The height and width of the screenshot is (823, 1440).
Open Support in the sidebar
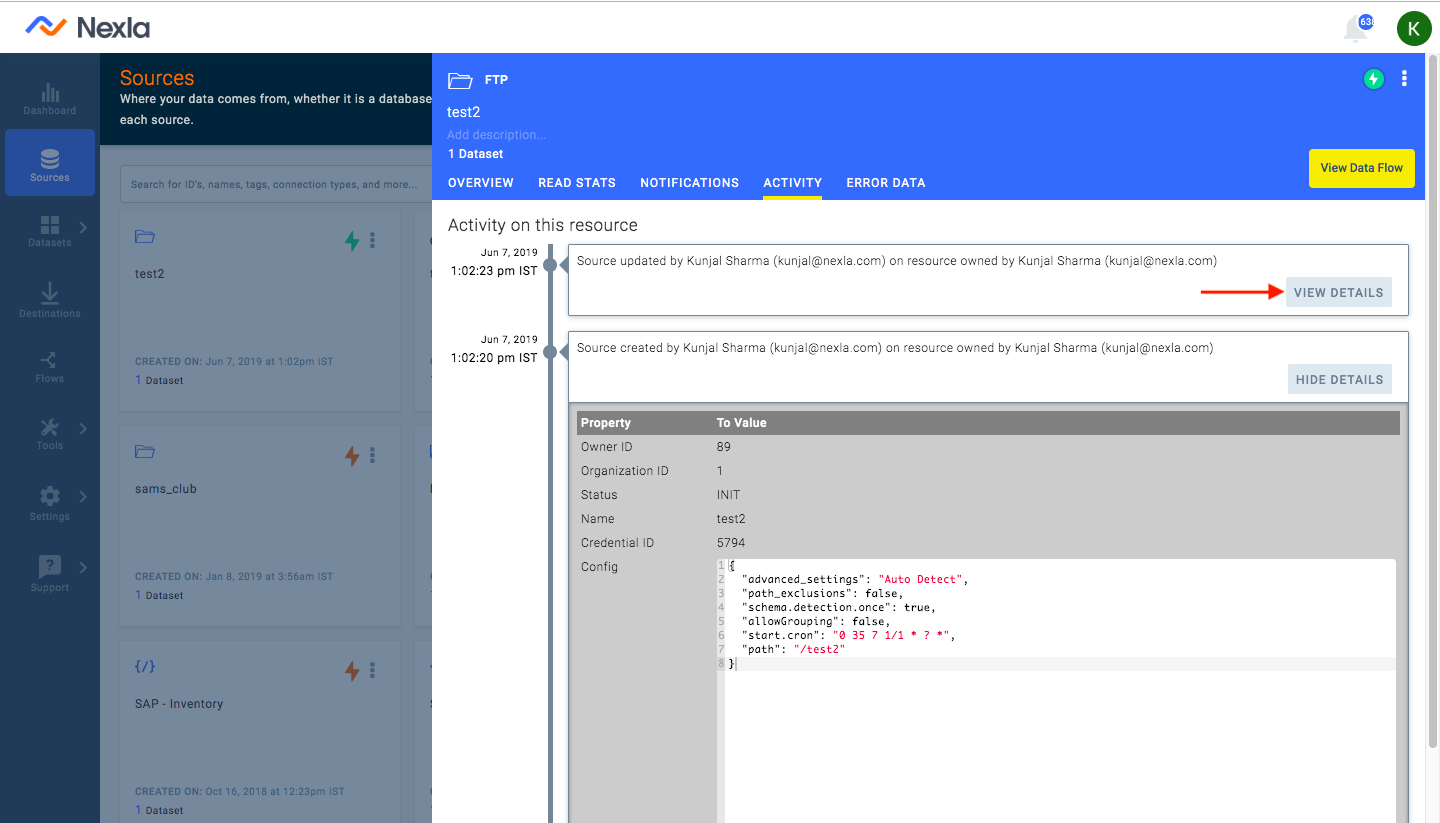pos(50,573)
